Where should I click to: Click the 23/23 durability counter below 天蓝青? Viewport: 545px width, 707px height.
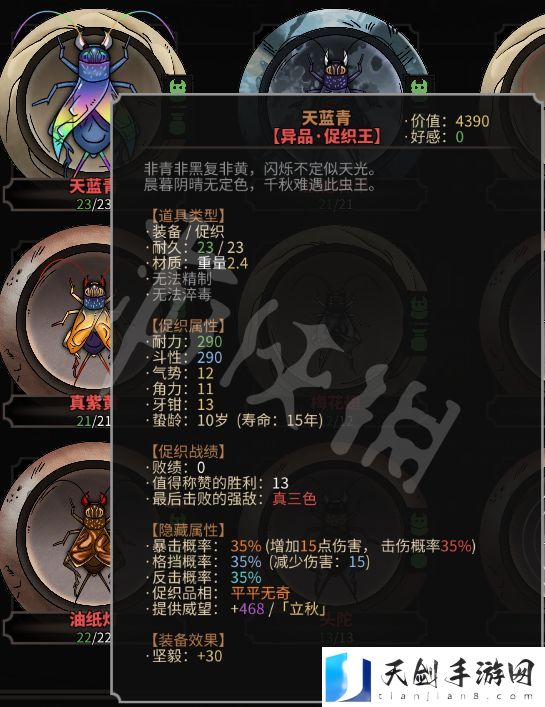[x=93, y=204]
